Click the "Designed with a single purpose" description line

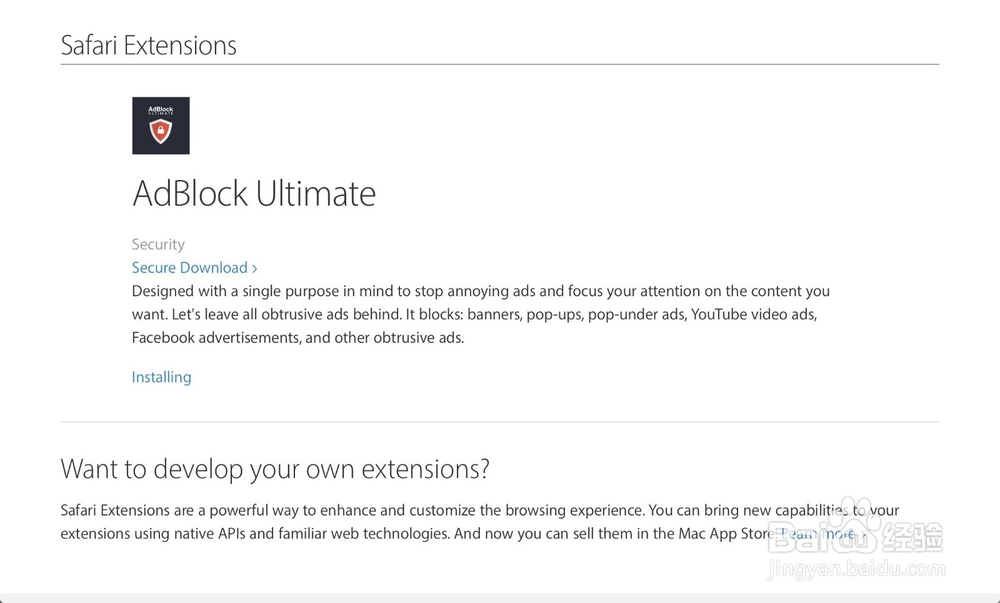coord(480,292)
